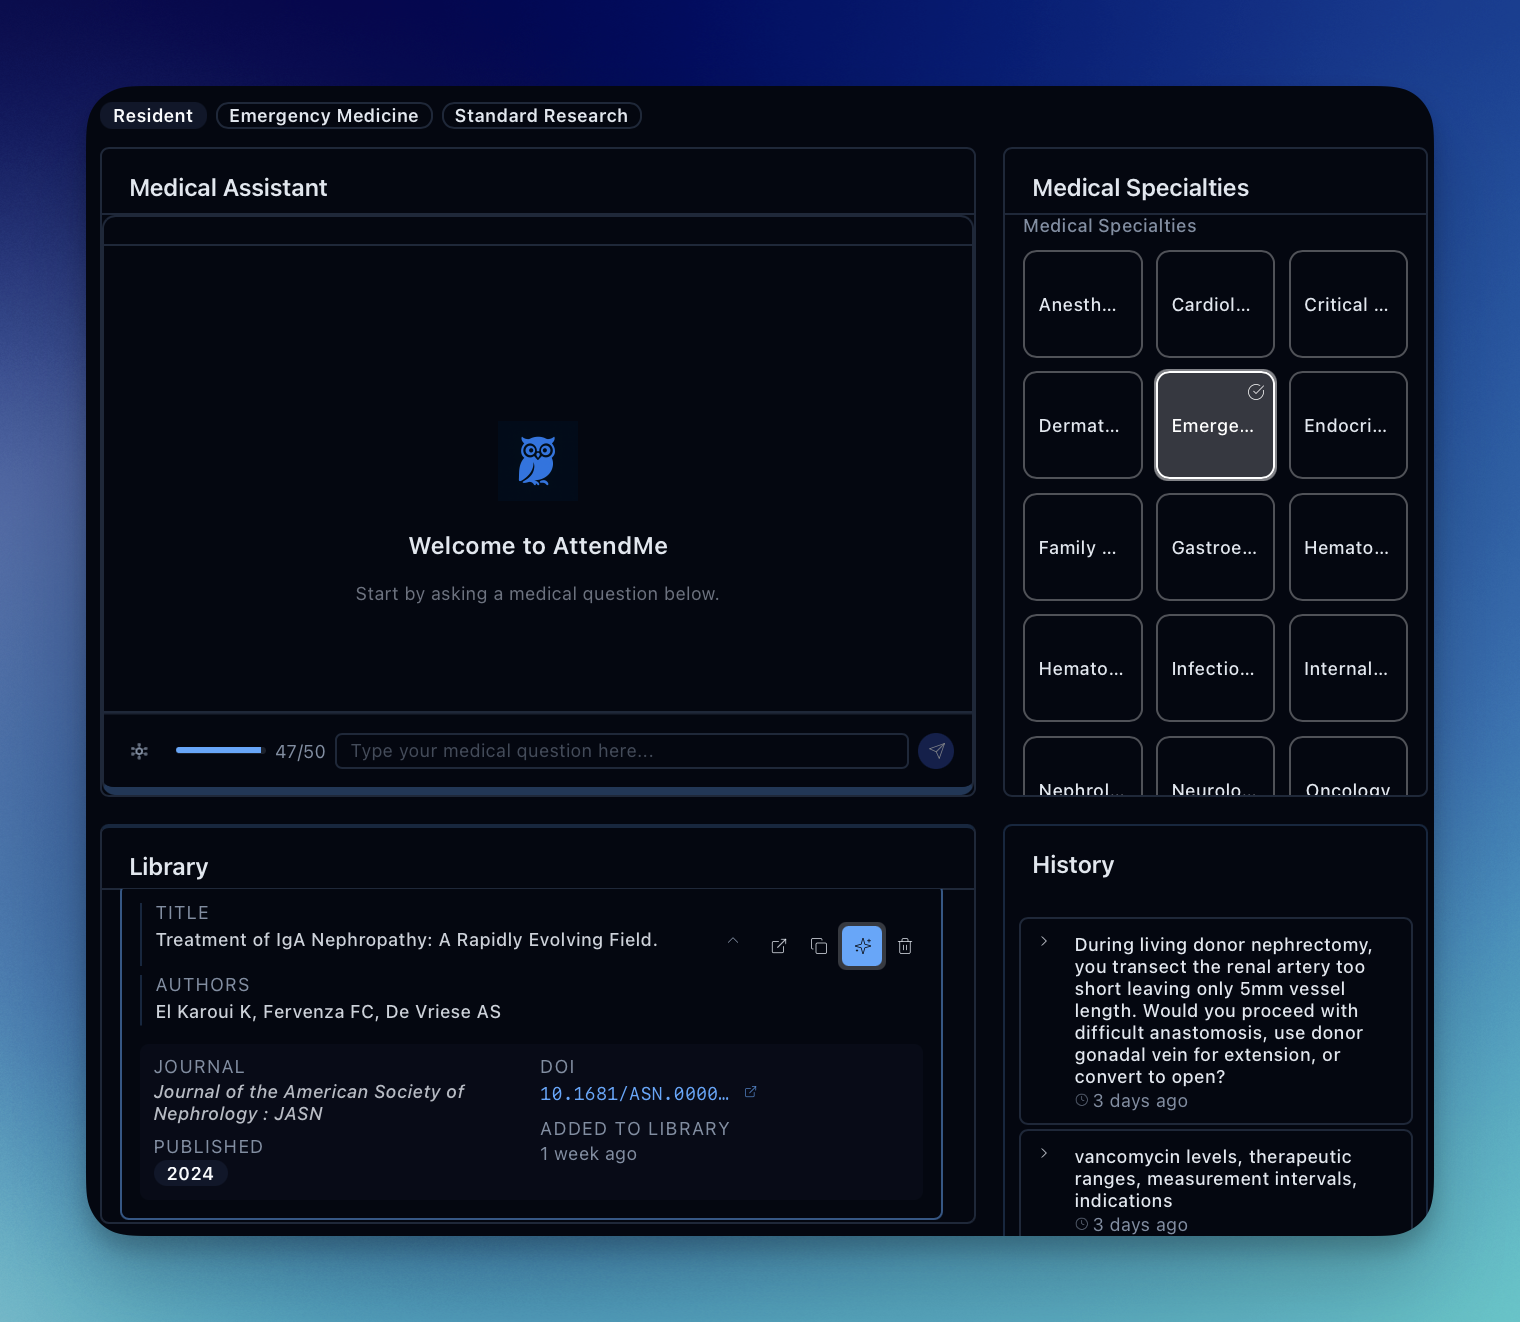The width and height of the screenshot is (1520, 1322).
Task: Select the Internal Medicine specialty card
Action: click(x=1348, y=668)
